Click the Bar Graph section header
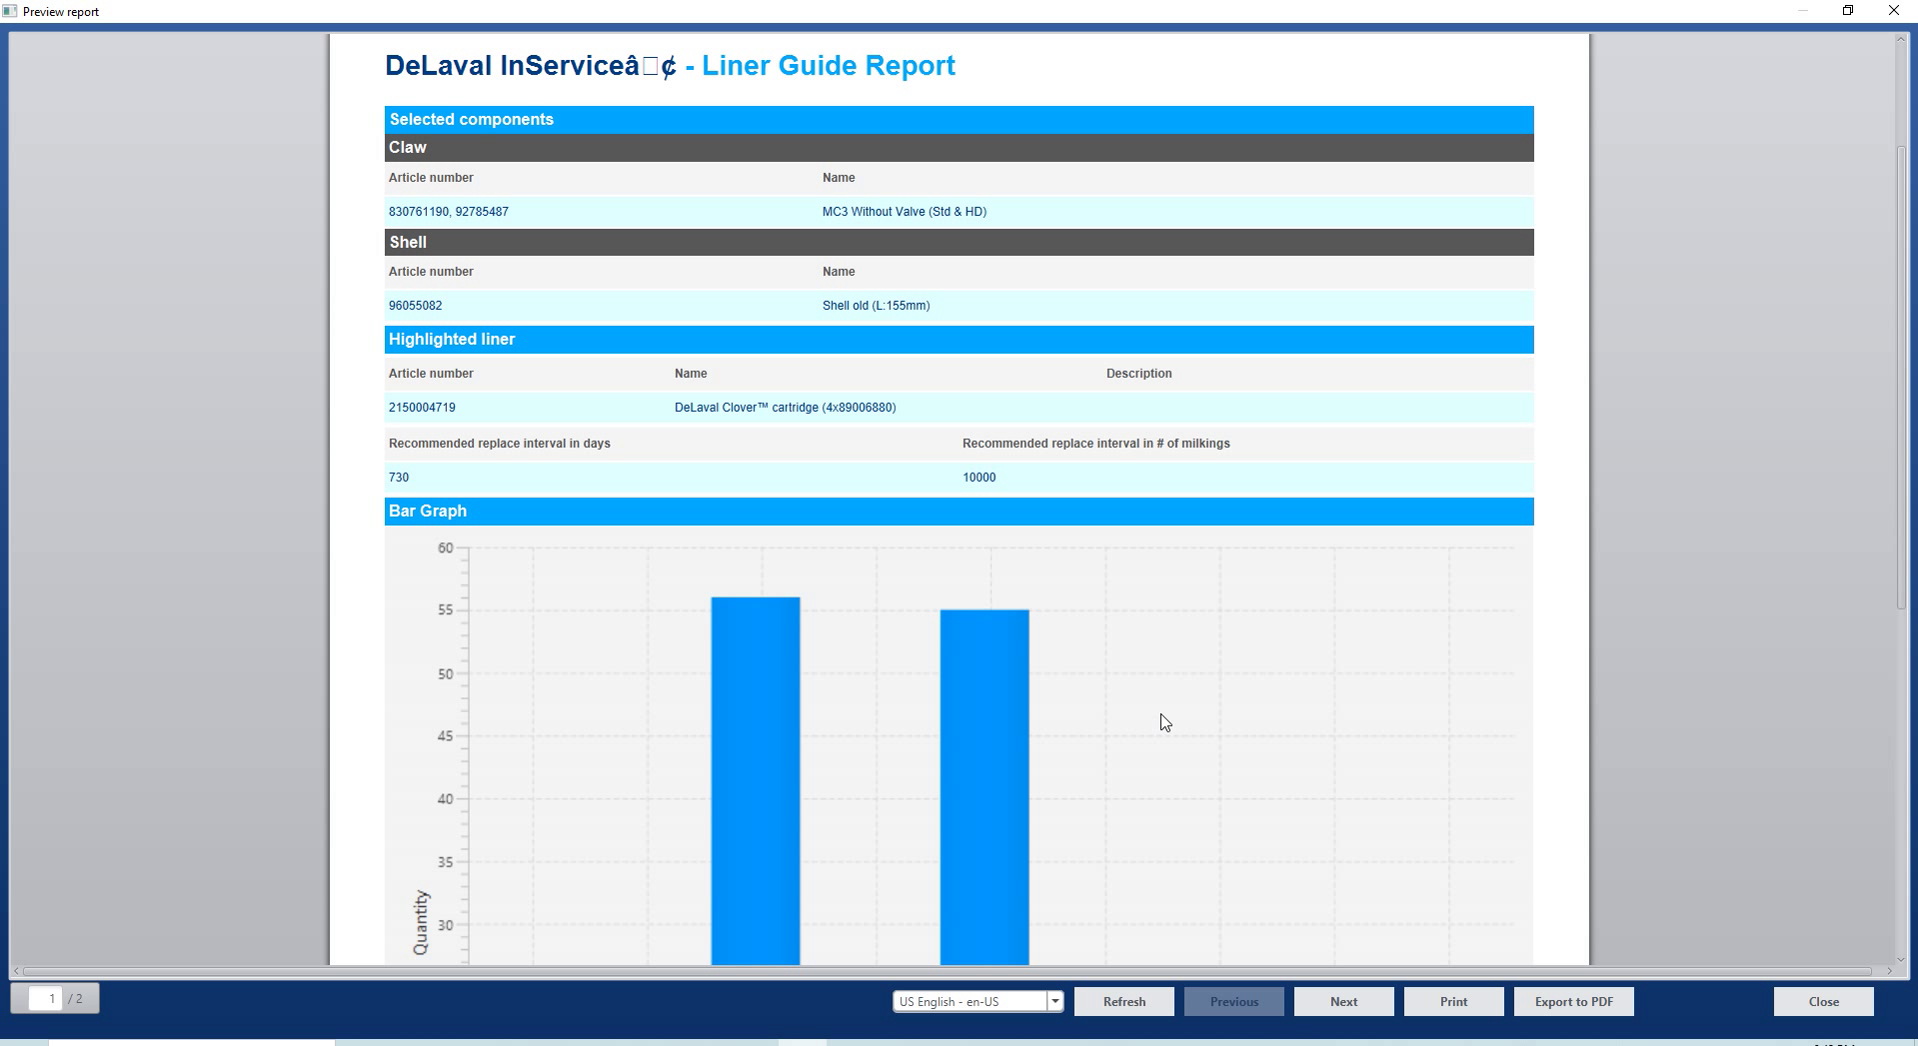Viewport: 1918px width, 1046px height. (959, 511)
